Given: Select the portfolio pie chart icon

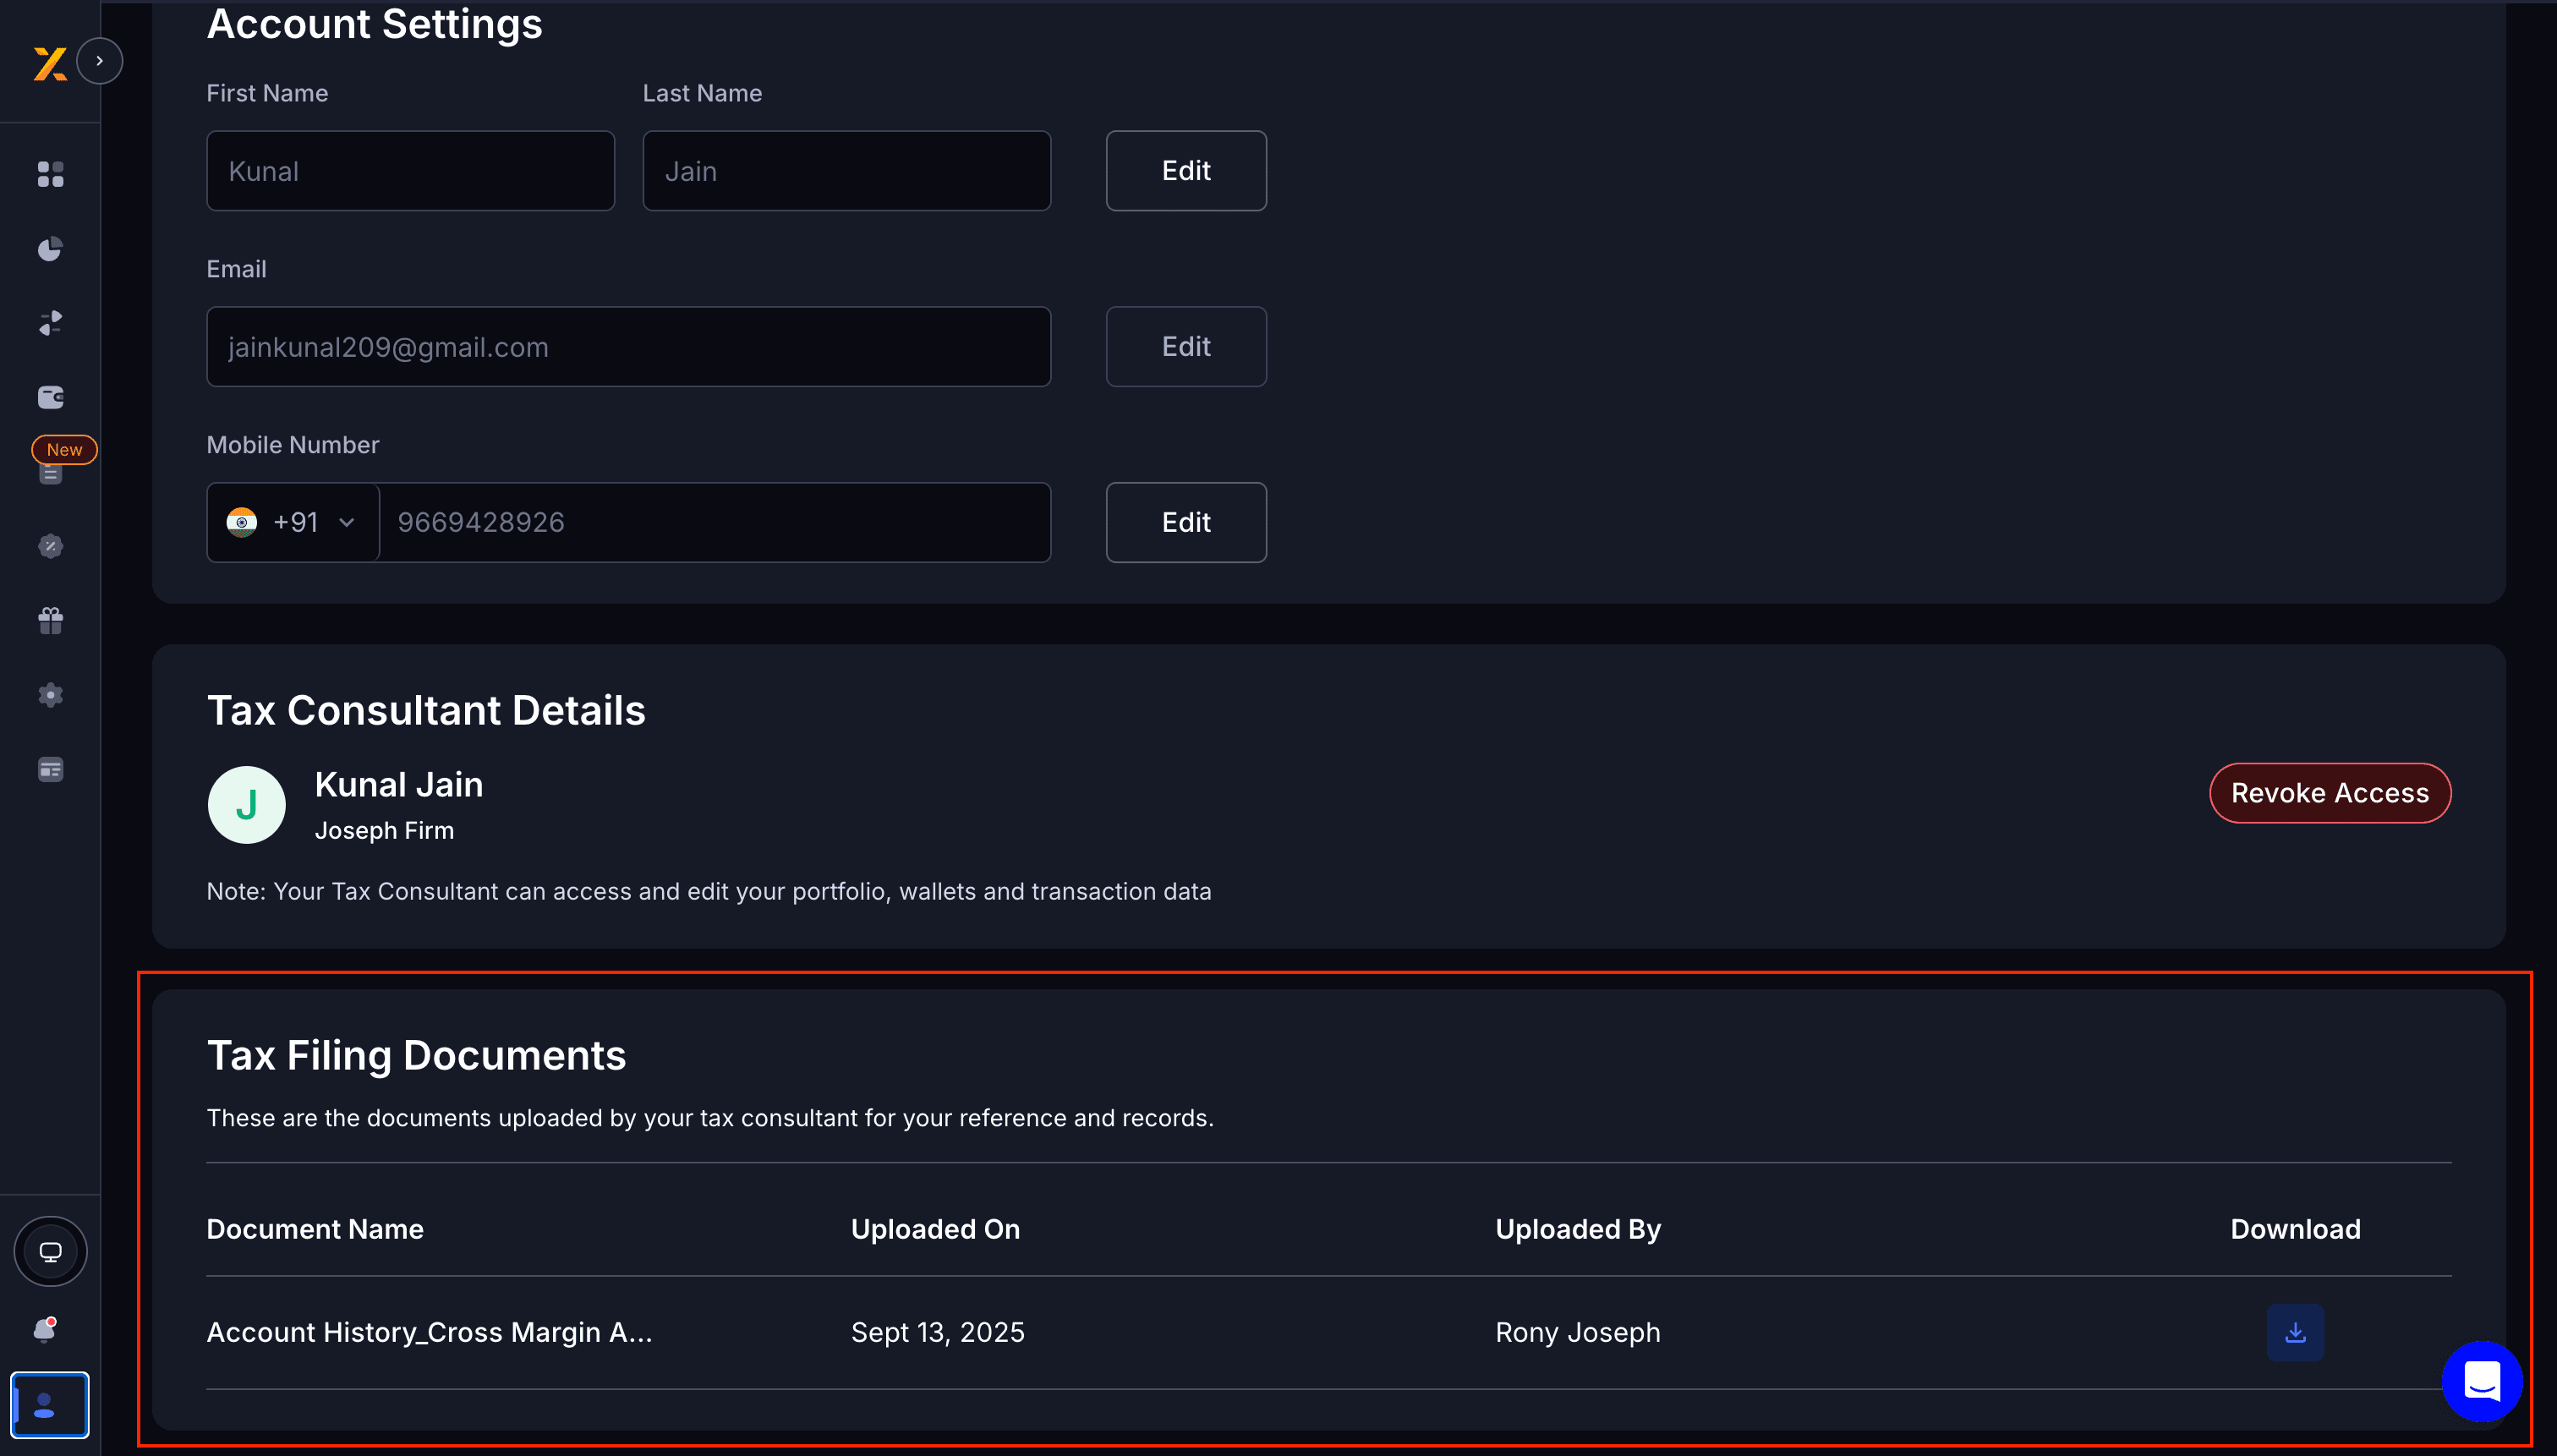Looking at the screenshot, I should tap(50, 250).
